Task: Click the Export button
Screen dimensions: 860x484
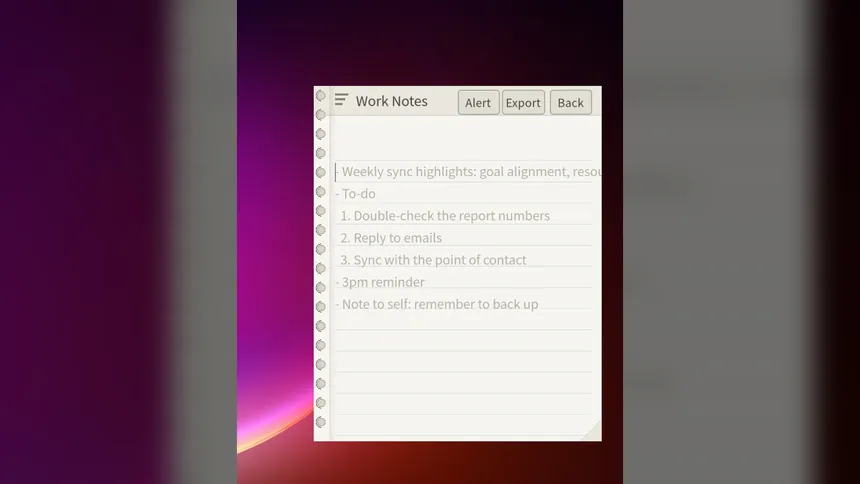Action: tap(523, 103)
